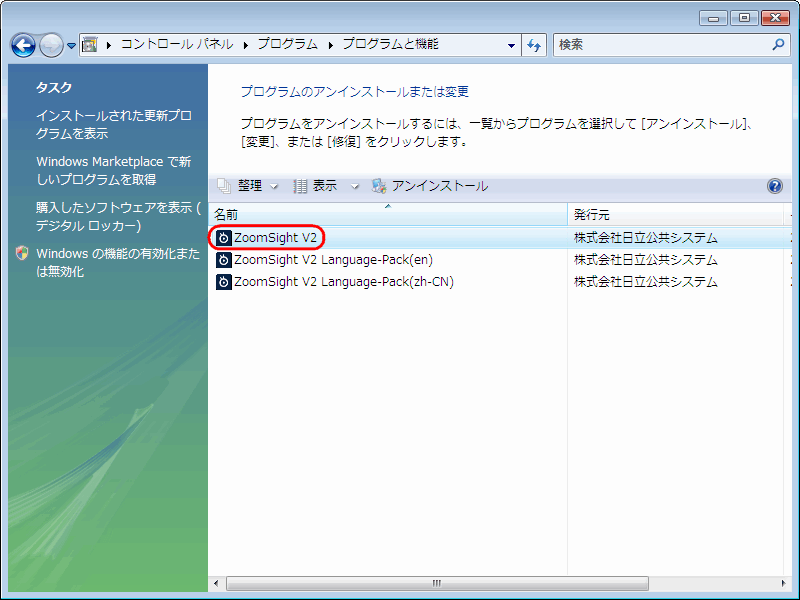Select the コントロール パネル breadcrumb segment

pos(177,45)
